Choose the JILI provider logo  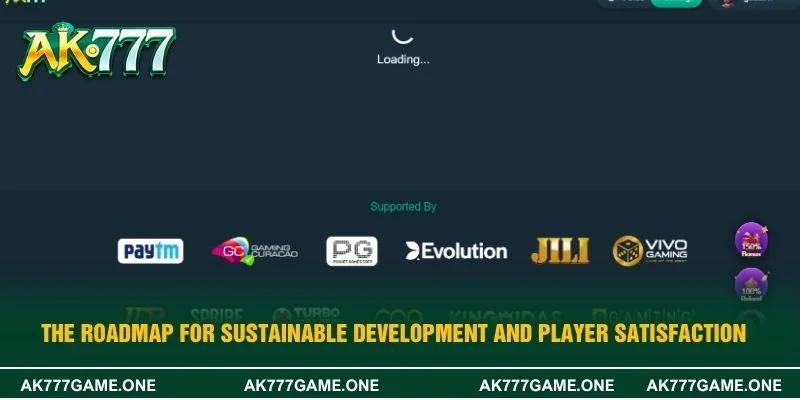tap(560, 251)
